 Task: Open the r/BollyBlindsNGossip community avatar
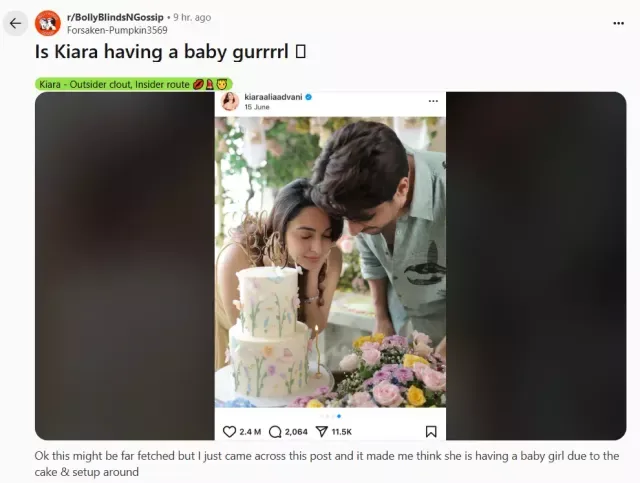48,23
